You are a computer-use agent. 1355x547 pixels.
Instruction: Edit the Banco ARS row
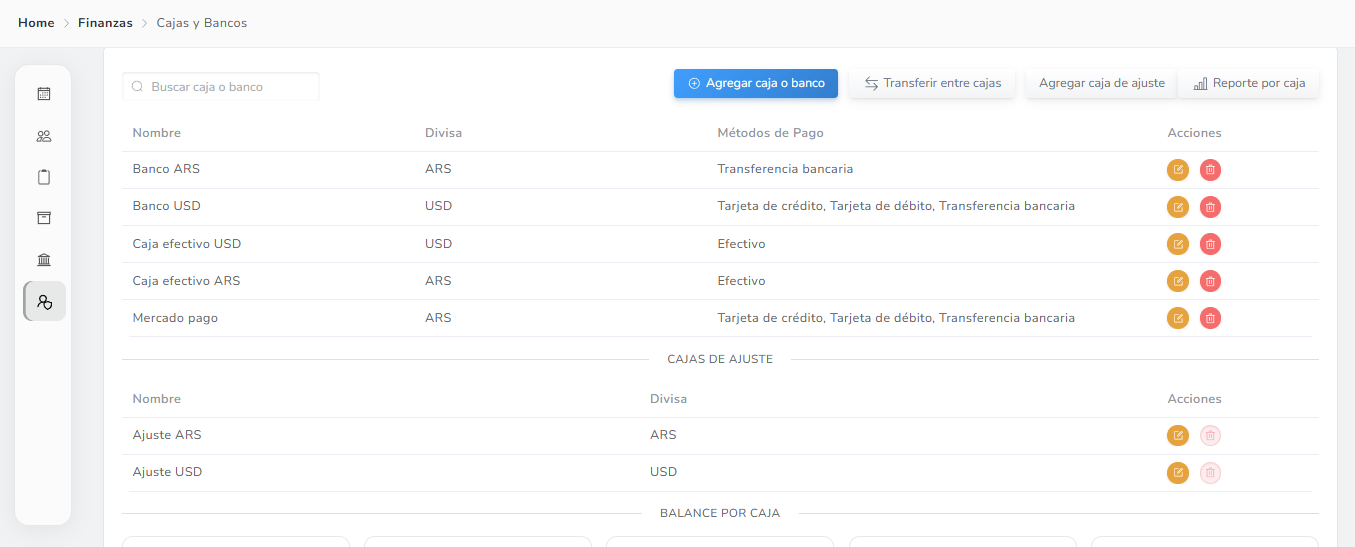[1178, 170]
